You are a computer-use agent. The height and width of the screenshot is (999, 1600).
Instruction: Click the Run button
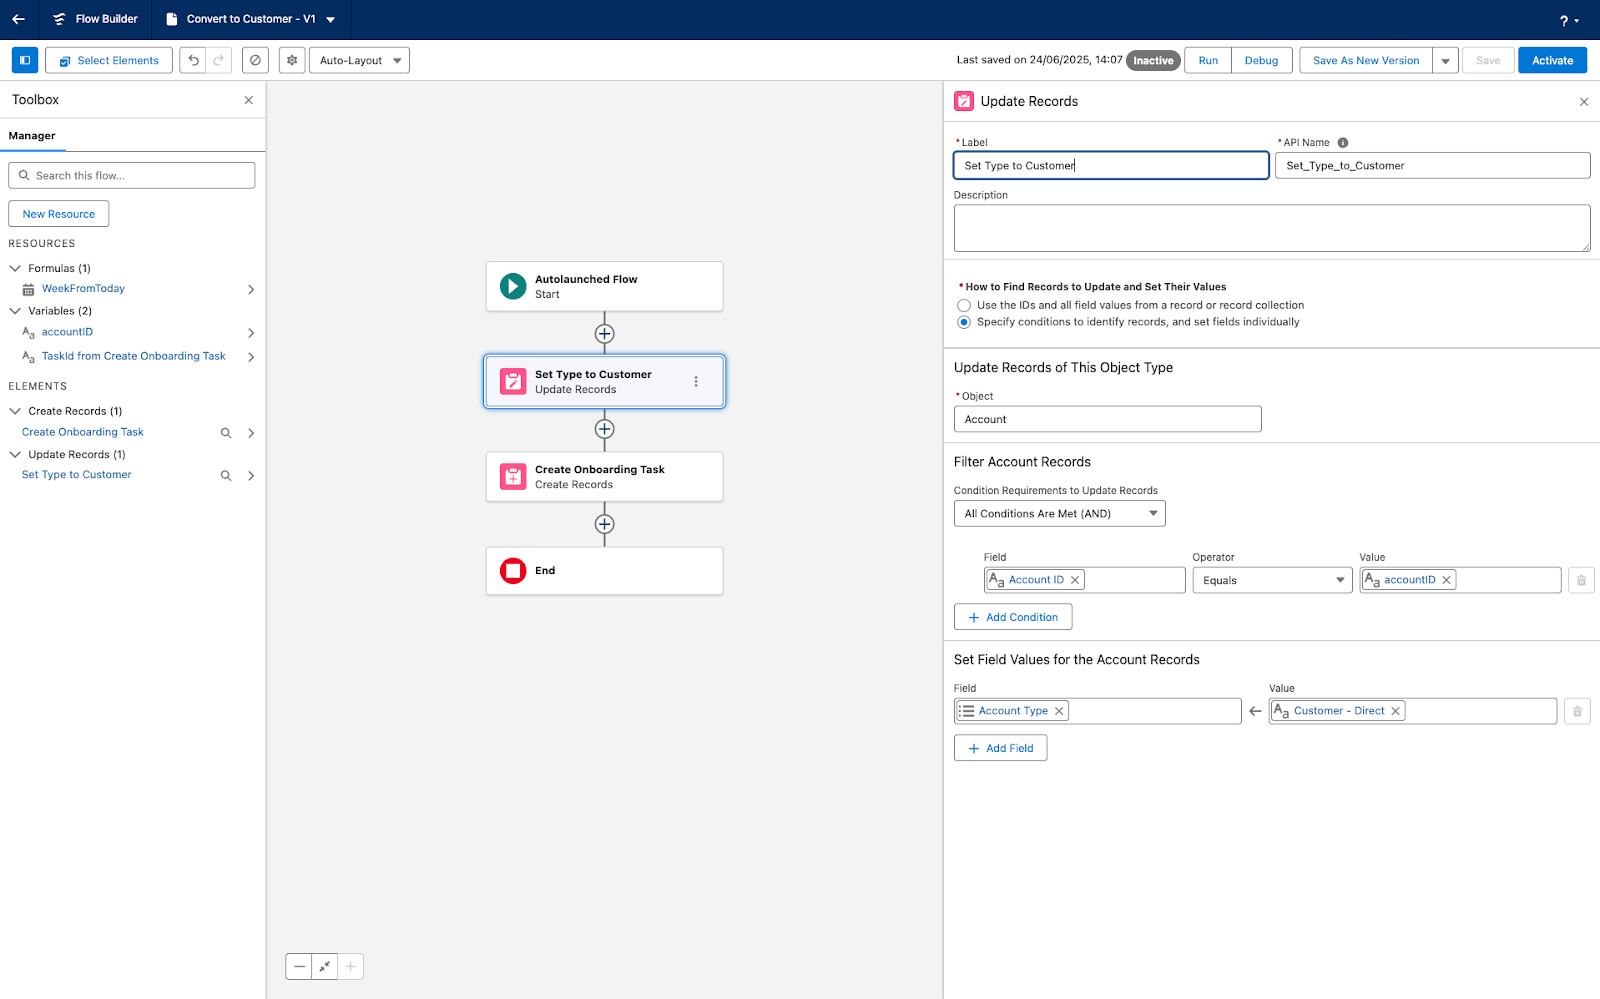click(1208, 60)
